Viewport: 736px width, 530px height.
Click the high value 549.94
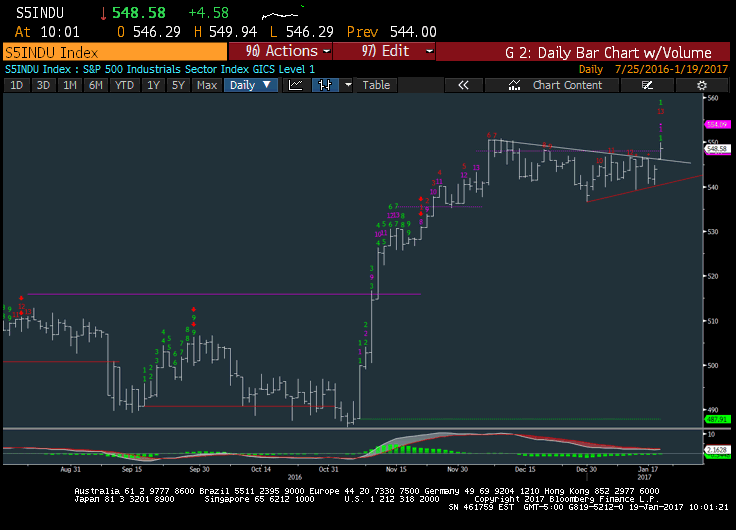(x=233, y=32)
